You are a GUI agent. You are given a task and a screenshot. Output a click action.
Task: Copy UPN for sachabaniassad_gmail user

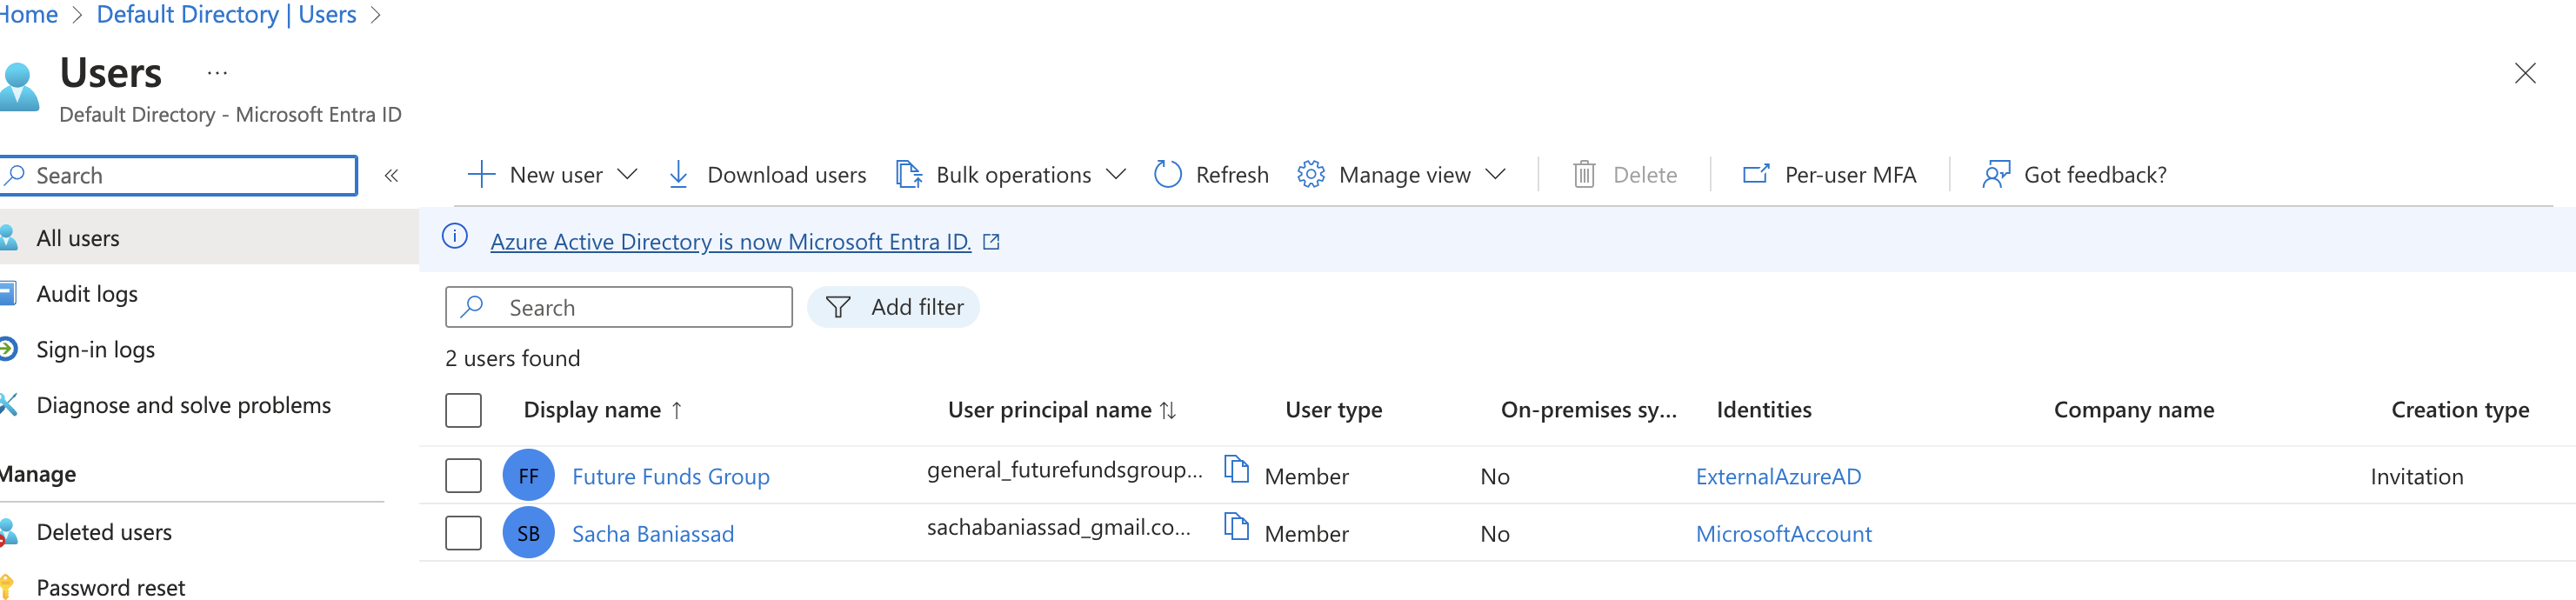[x=1237, y=527]
